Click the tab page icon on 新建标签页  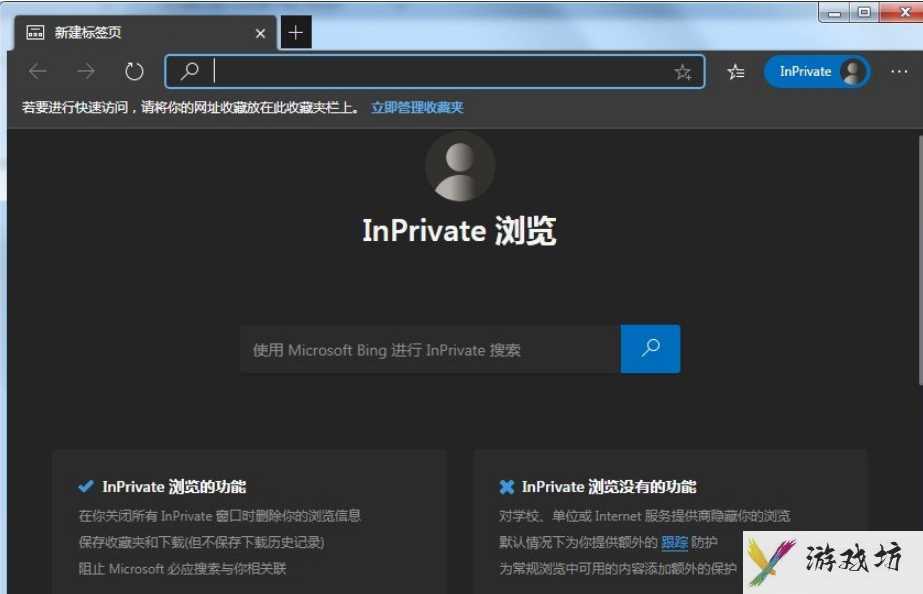[35, 32]
